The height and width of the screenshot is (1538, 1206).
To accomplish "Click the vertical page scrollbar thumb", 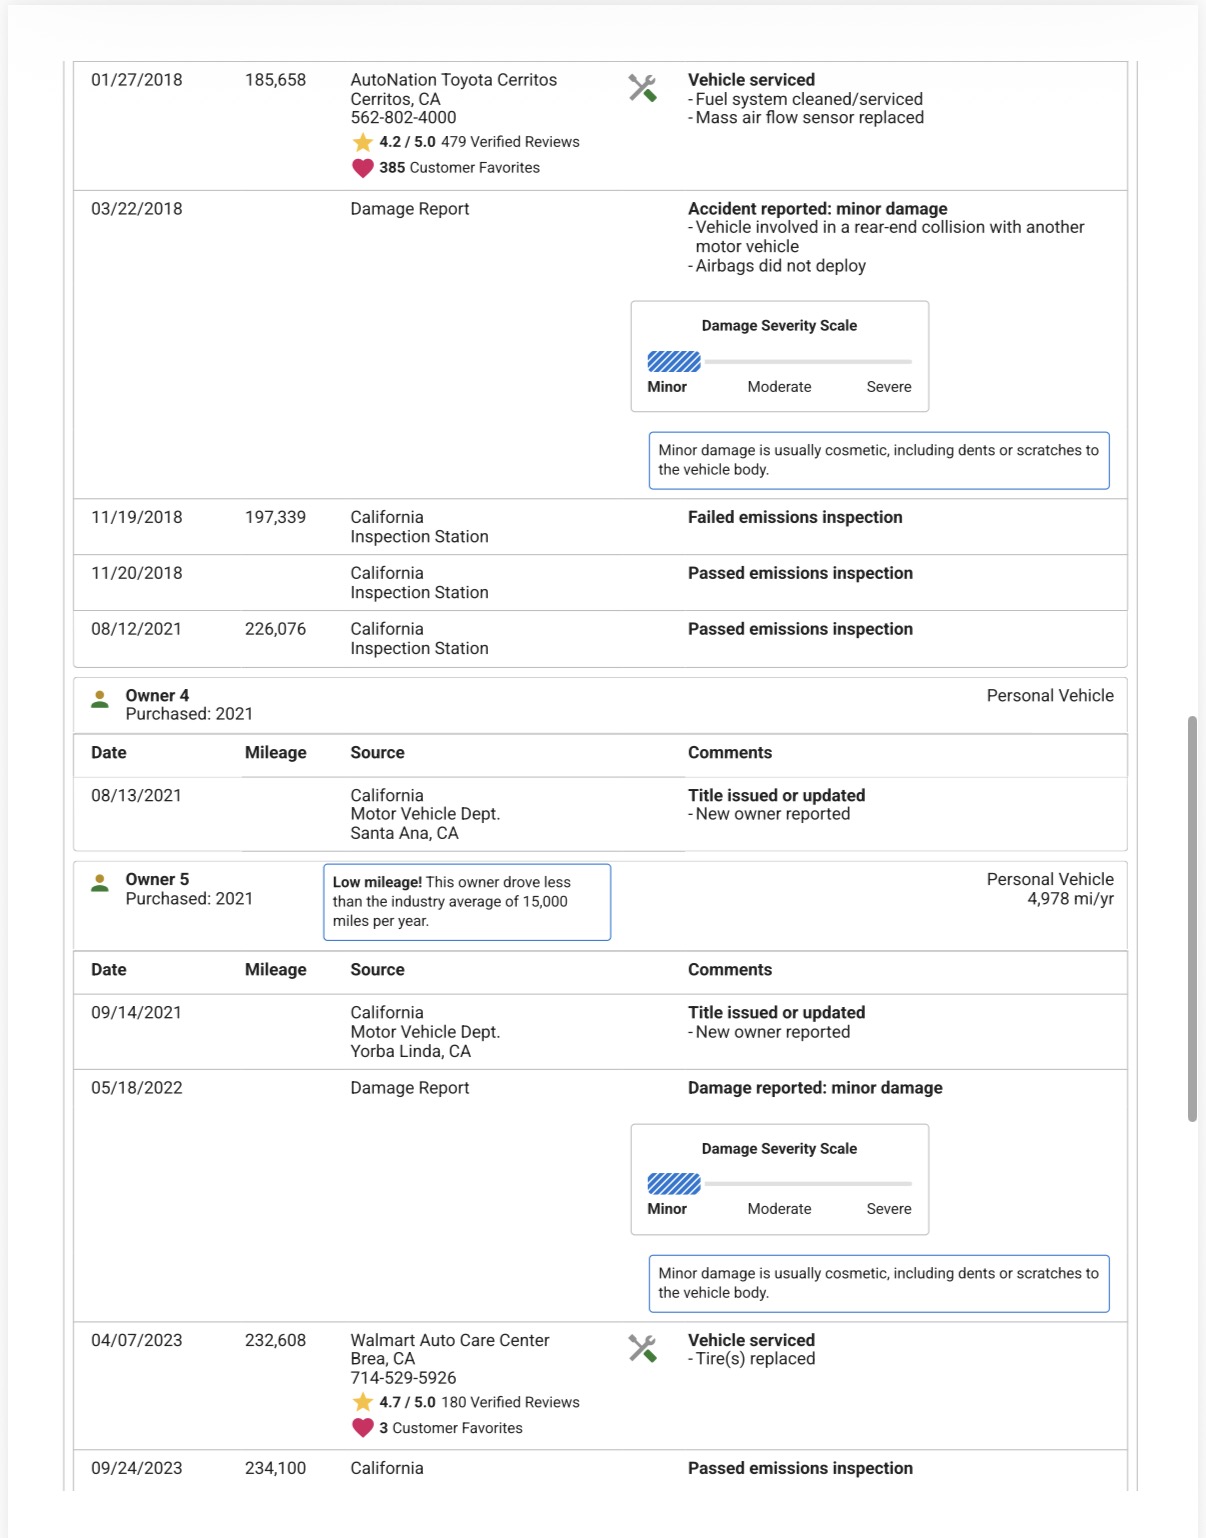I will tap(1192, 918).
